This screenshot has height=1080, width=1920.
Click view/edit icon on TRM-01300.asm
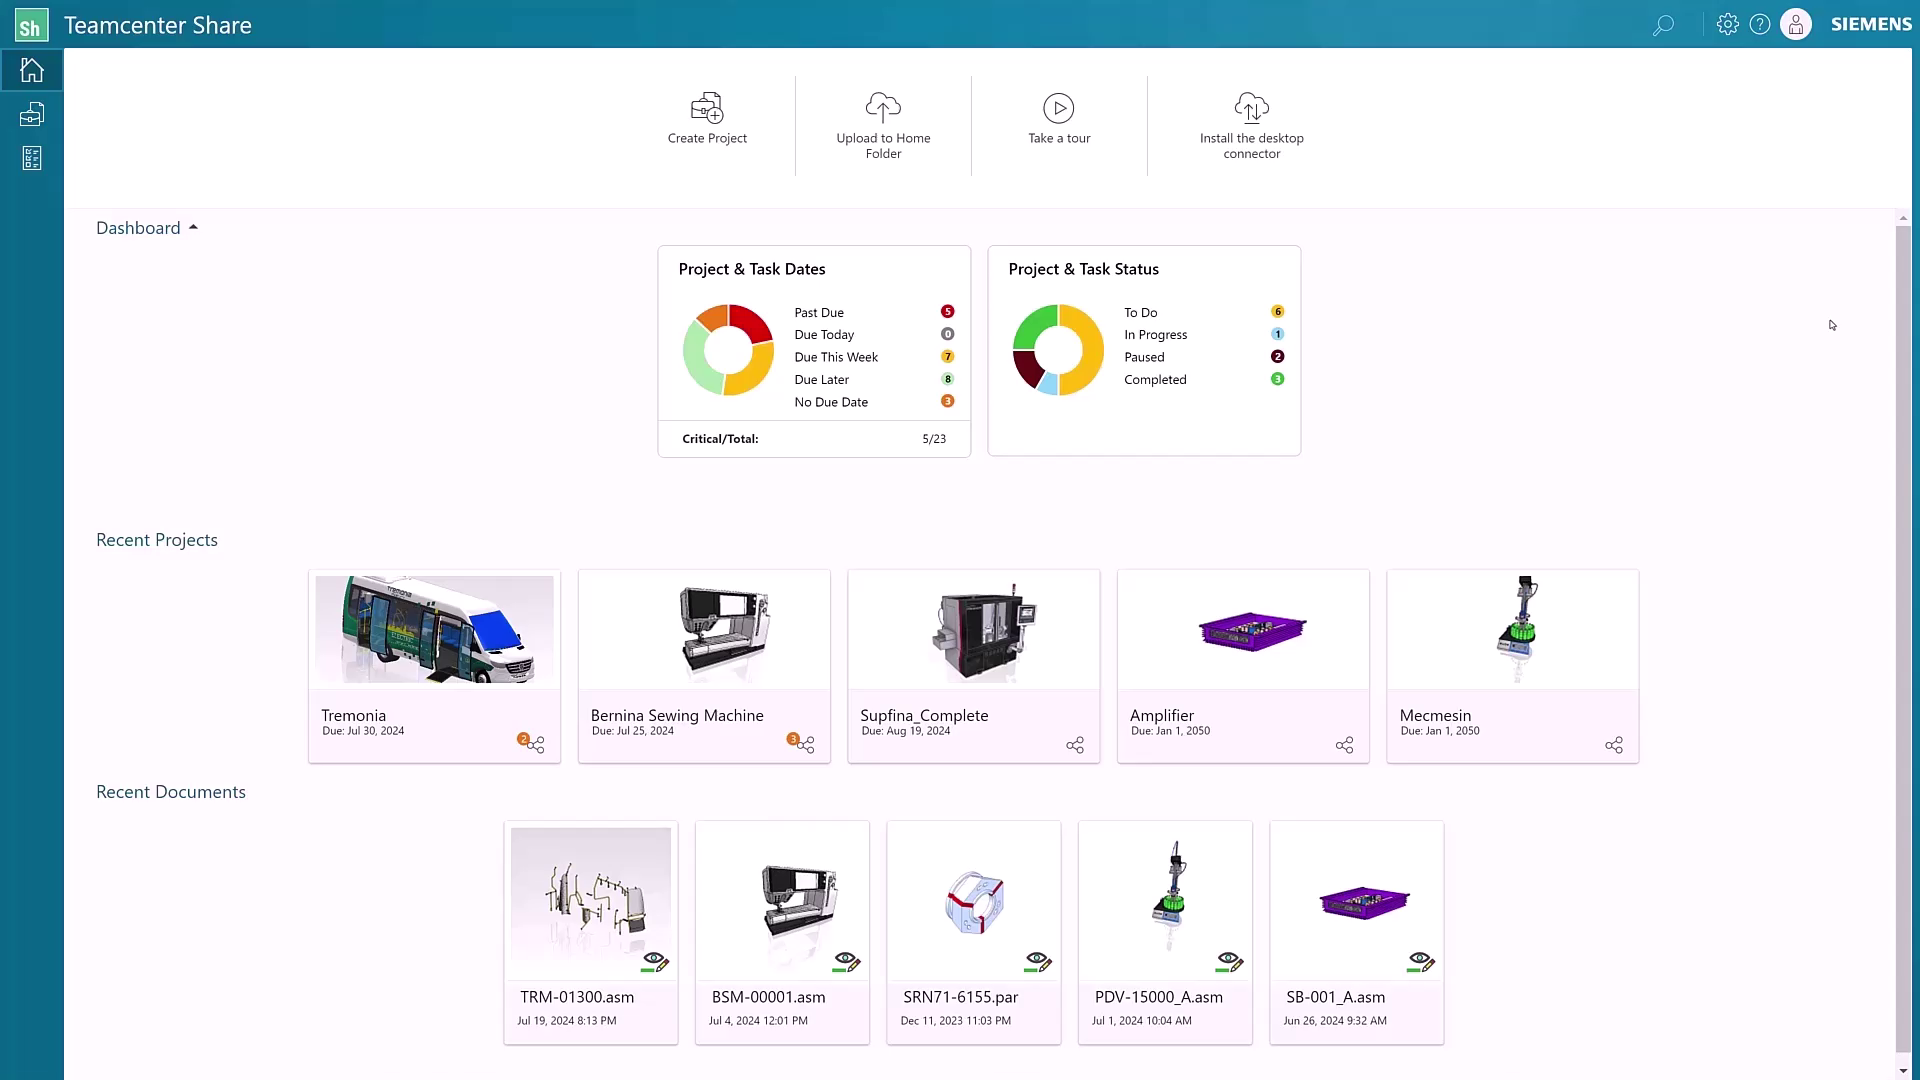pos(655,962)
